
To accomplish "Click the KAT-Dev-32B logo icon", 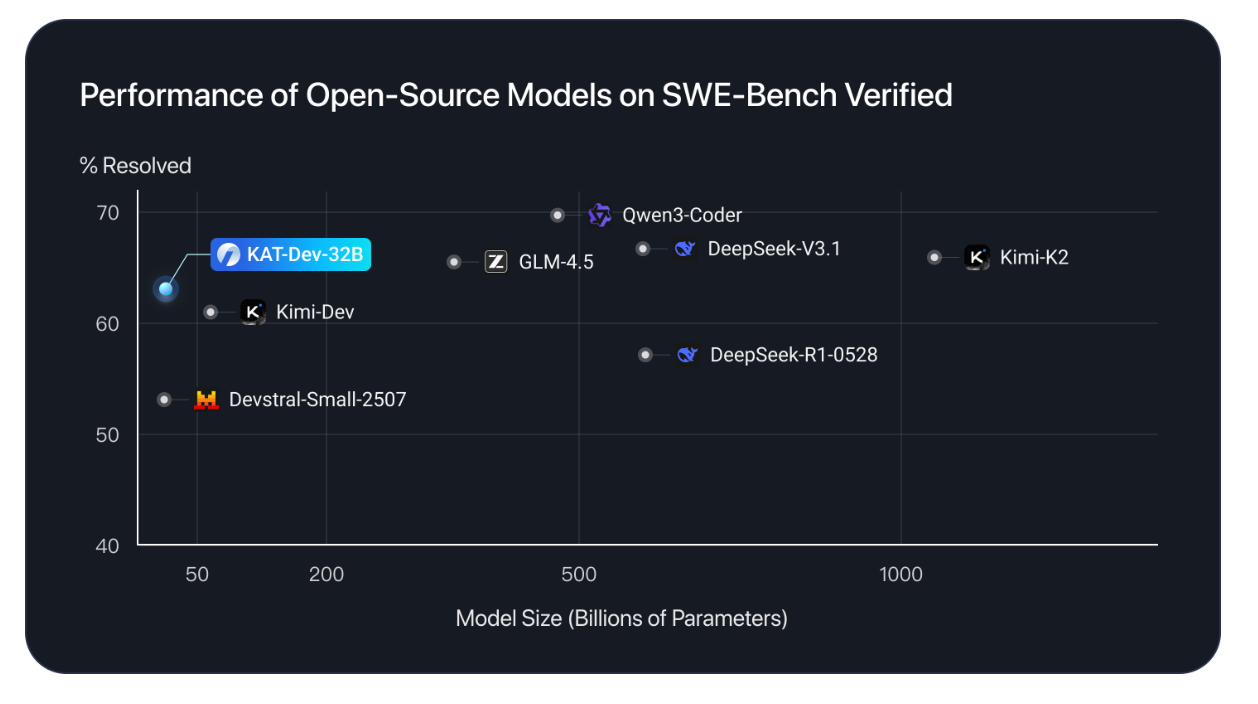I will click(229, 255).
